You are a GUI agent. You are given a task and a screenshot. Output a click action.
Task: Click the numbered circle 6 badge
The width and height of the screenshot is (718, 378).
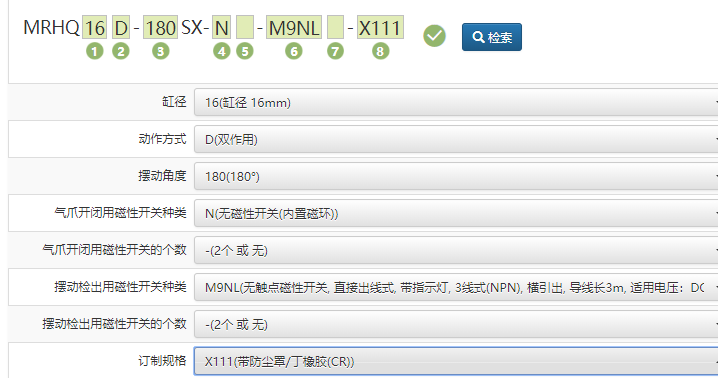coord(294,51)
